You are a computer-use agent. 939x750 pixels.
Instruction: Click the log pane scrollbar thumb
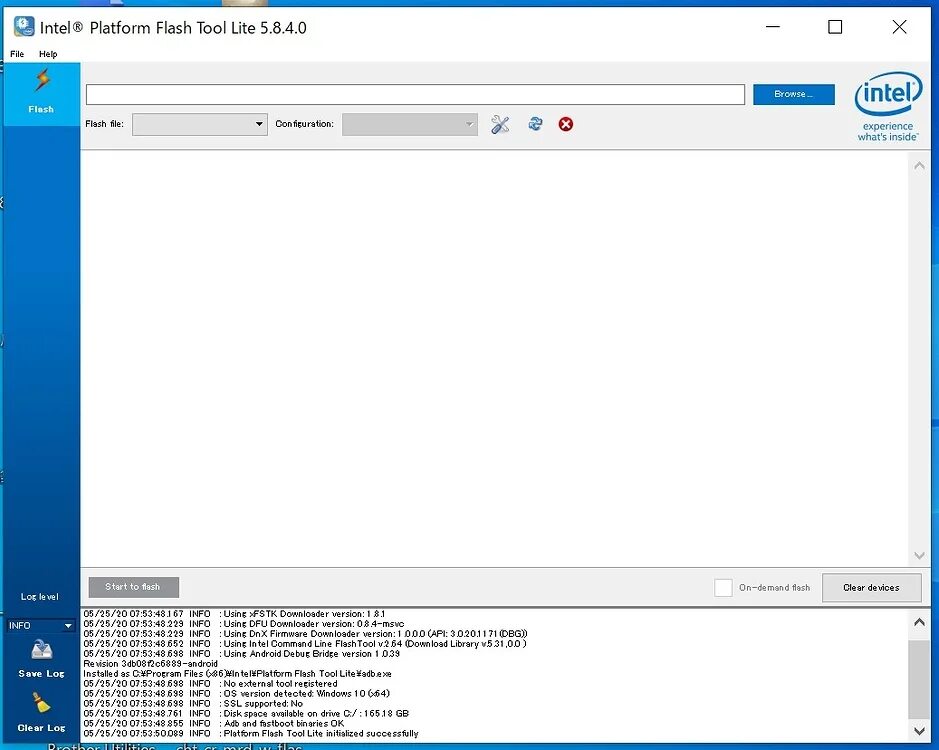tap(919, 679)
